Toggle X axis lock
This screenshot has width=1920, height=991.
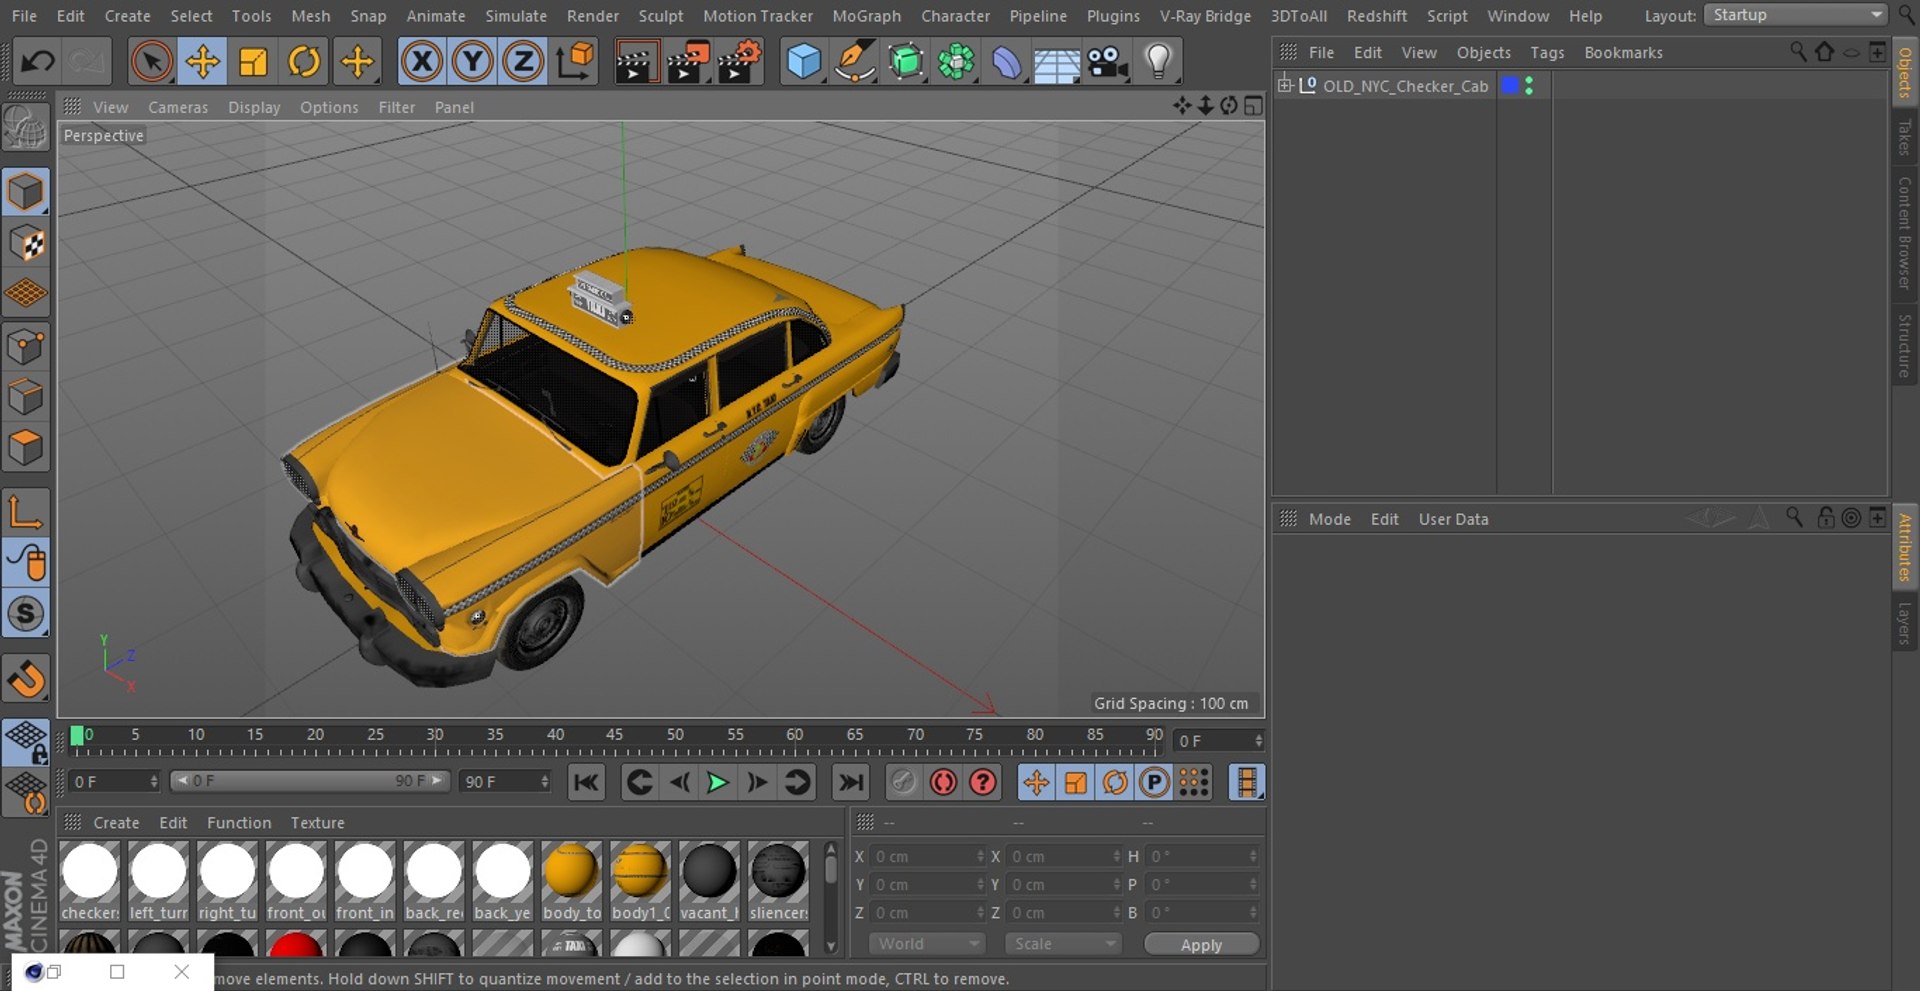pyautogui.click(x=422, y=62)
